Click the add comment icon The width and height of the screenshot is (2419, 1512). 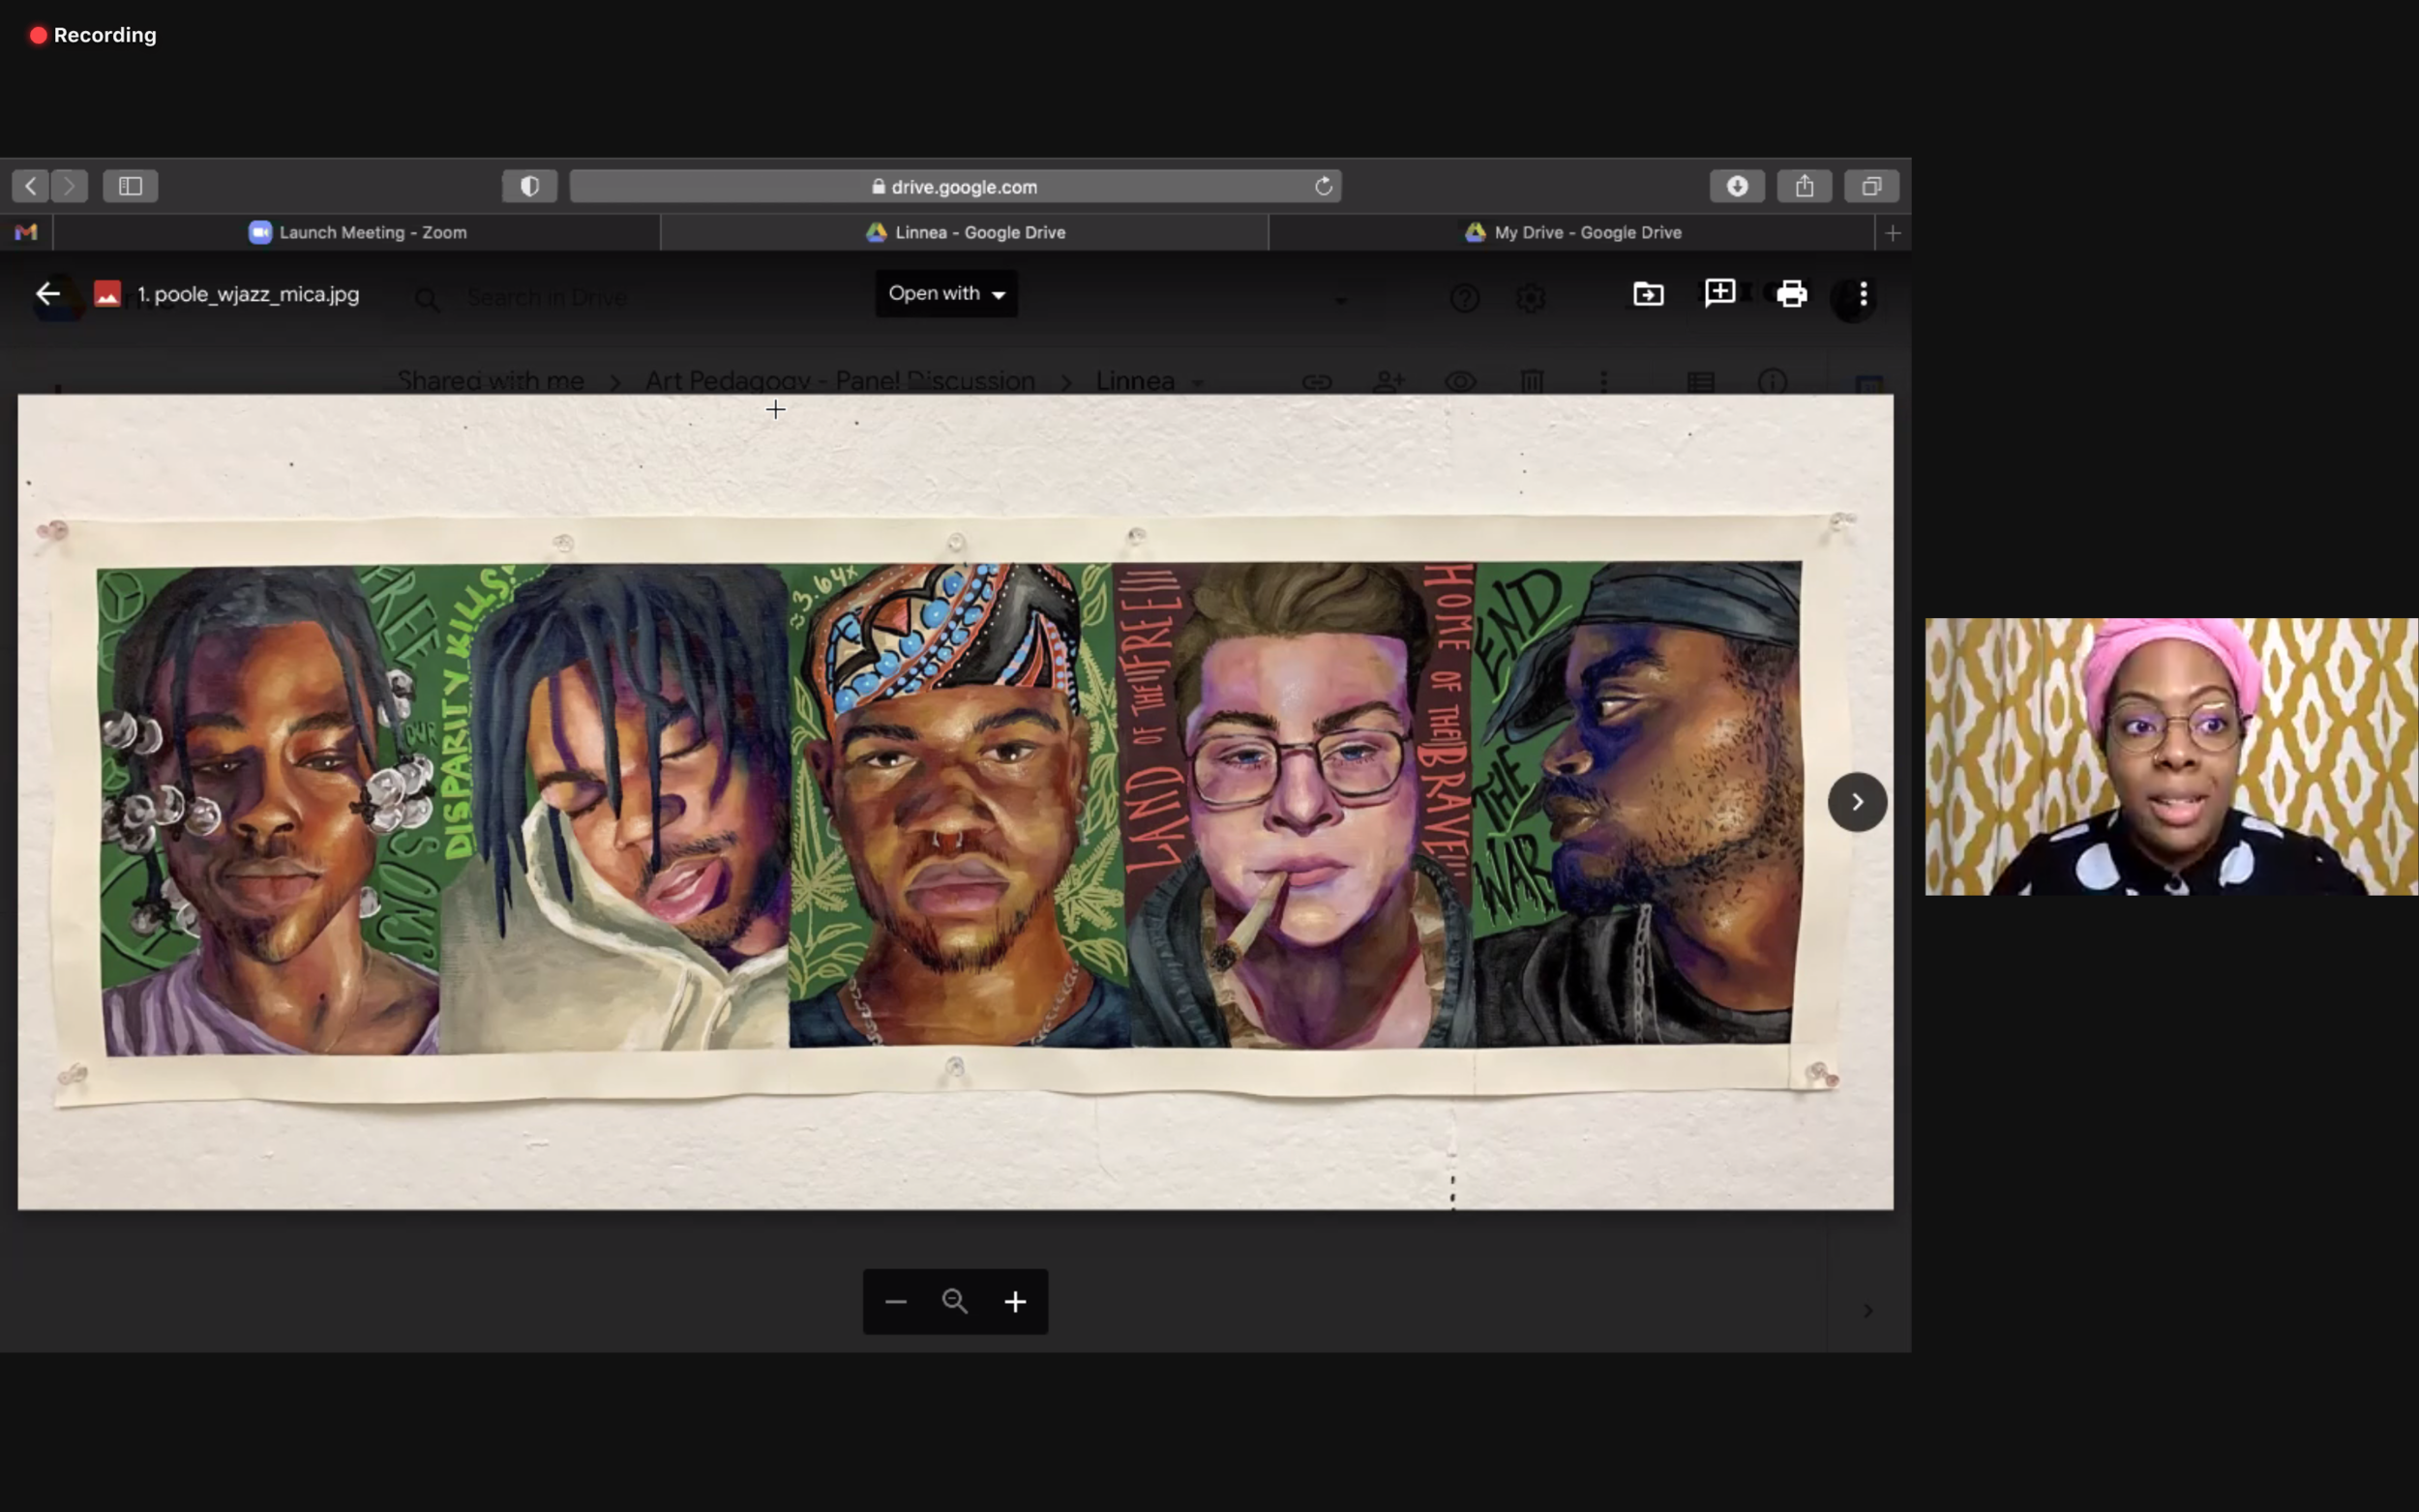click(1719, 293)
